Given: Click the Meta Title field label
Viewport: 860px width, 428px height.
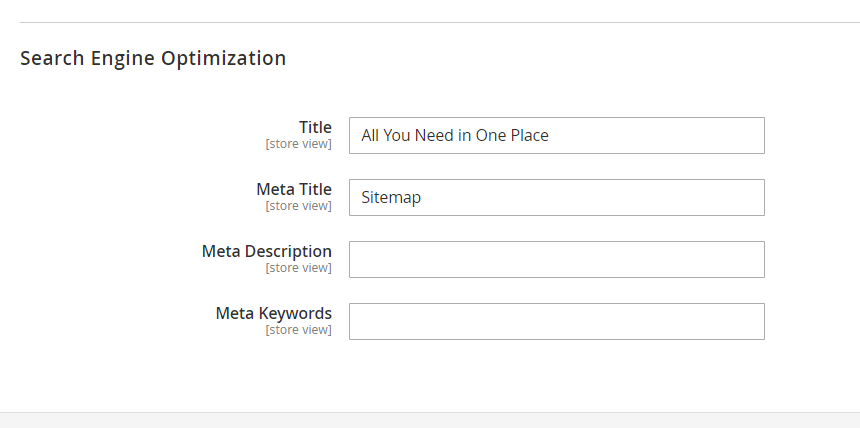Looking at the screenshot, I should point(294,189).
